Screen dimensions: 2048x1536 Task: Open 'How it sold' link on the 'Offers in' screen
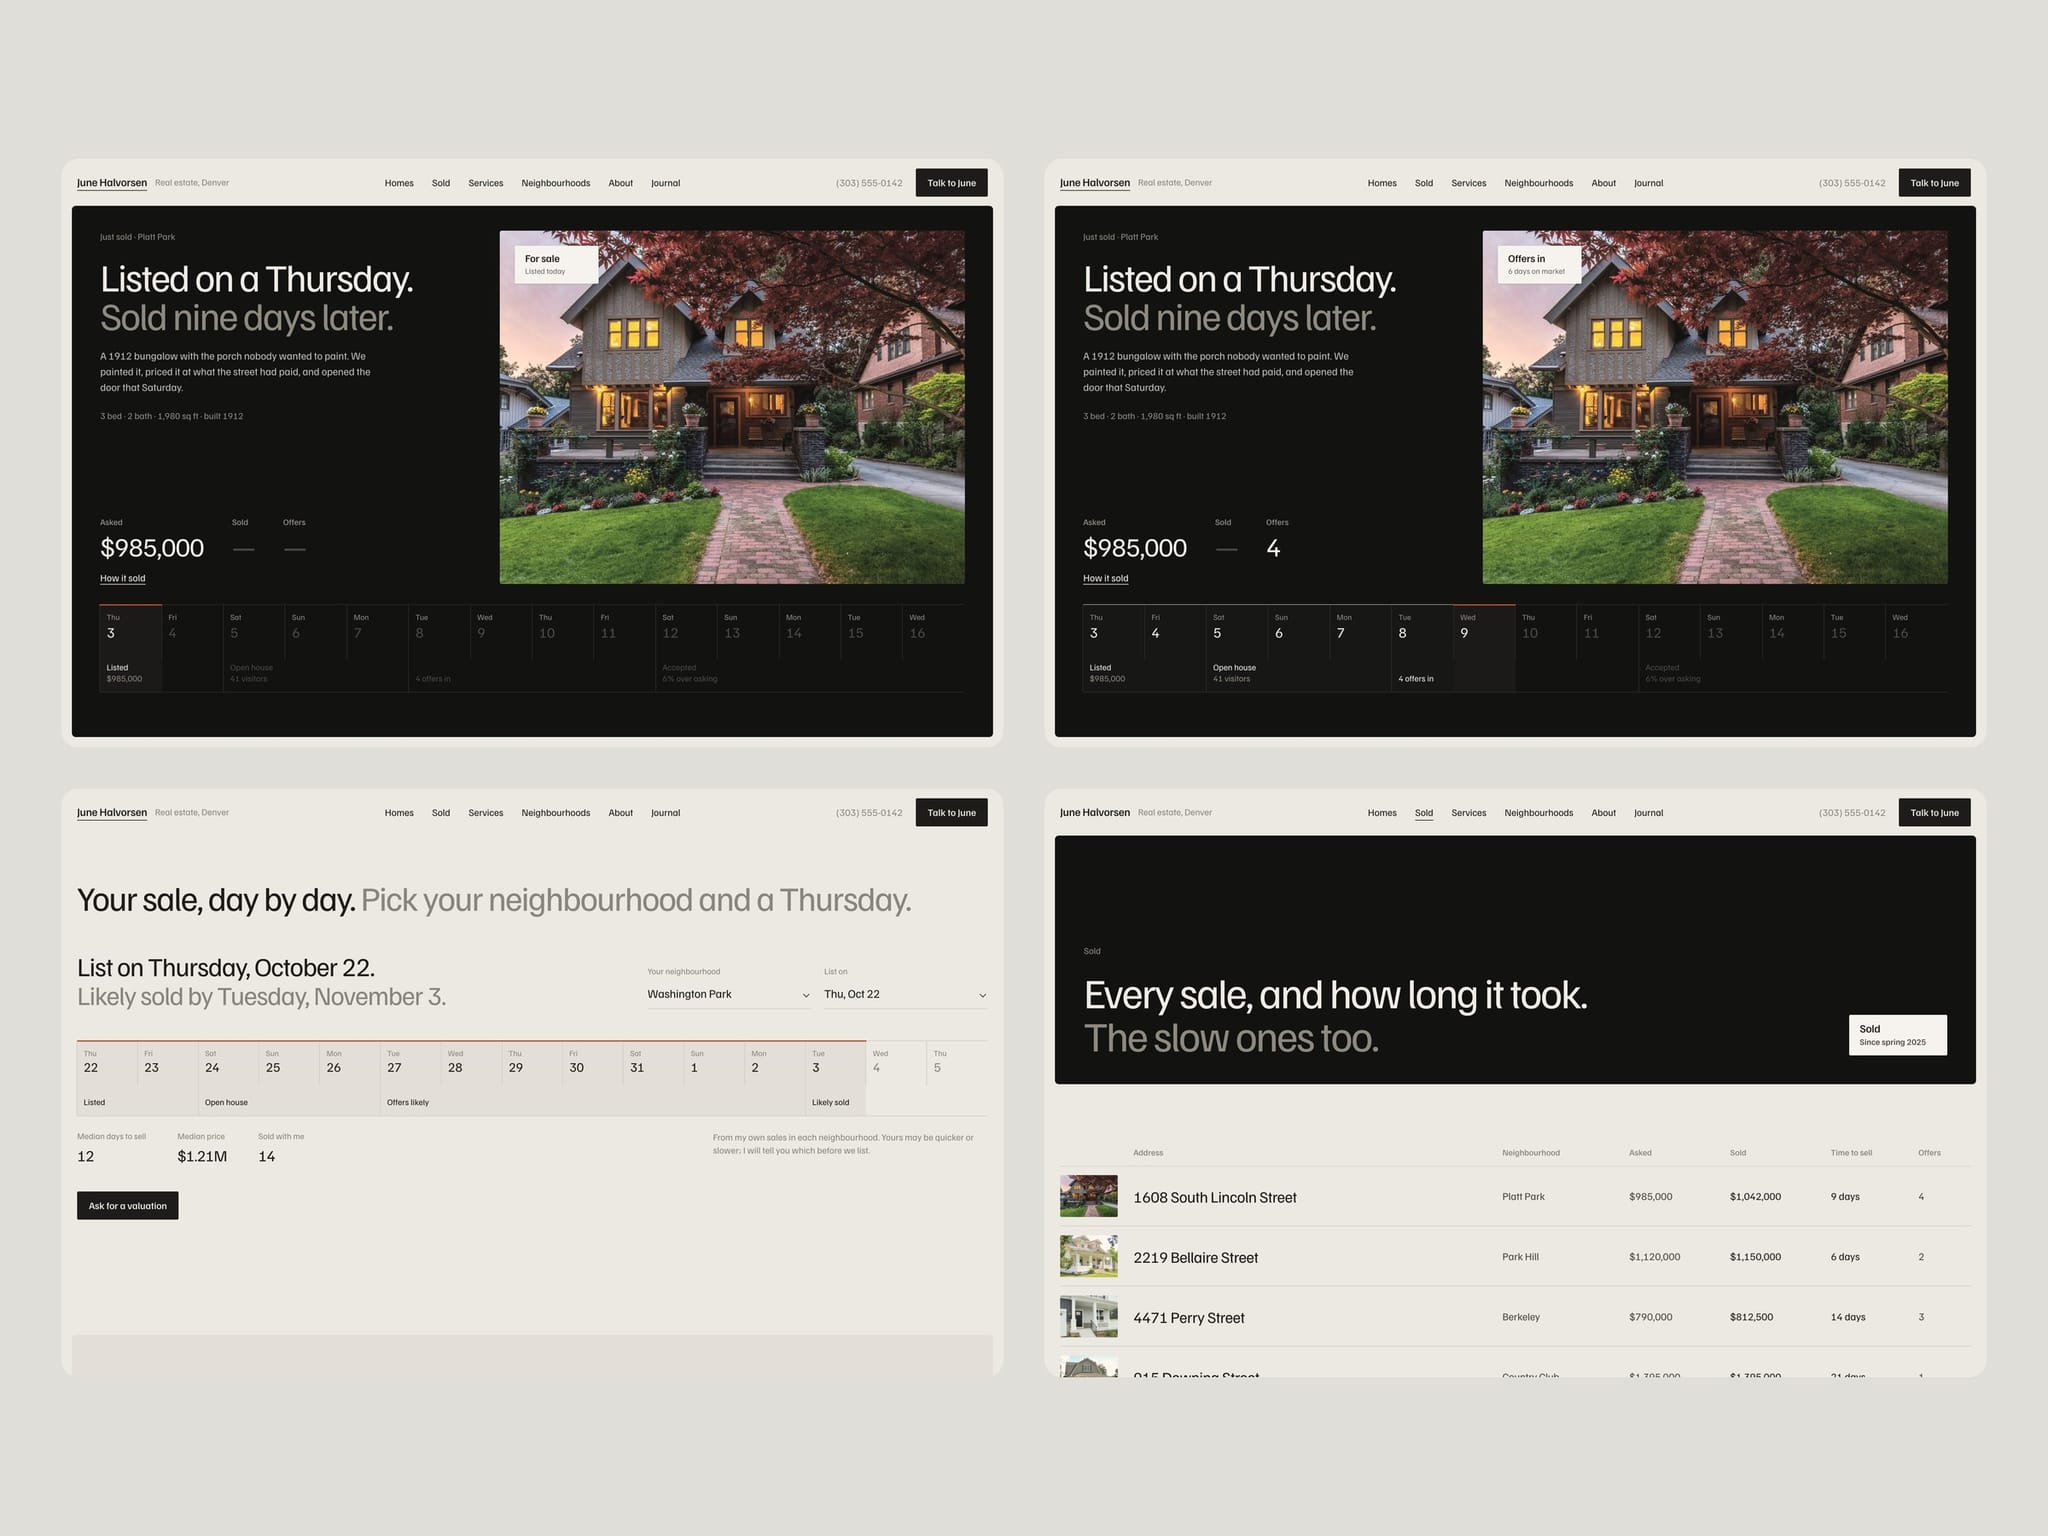click(1106, 578)
